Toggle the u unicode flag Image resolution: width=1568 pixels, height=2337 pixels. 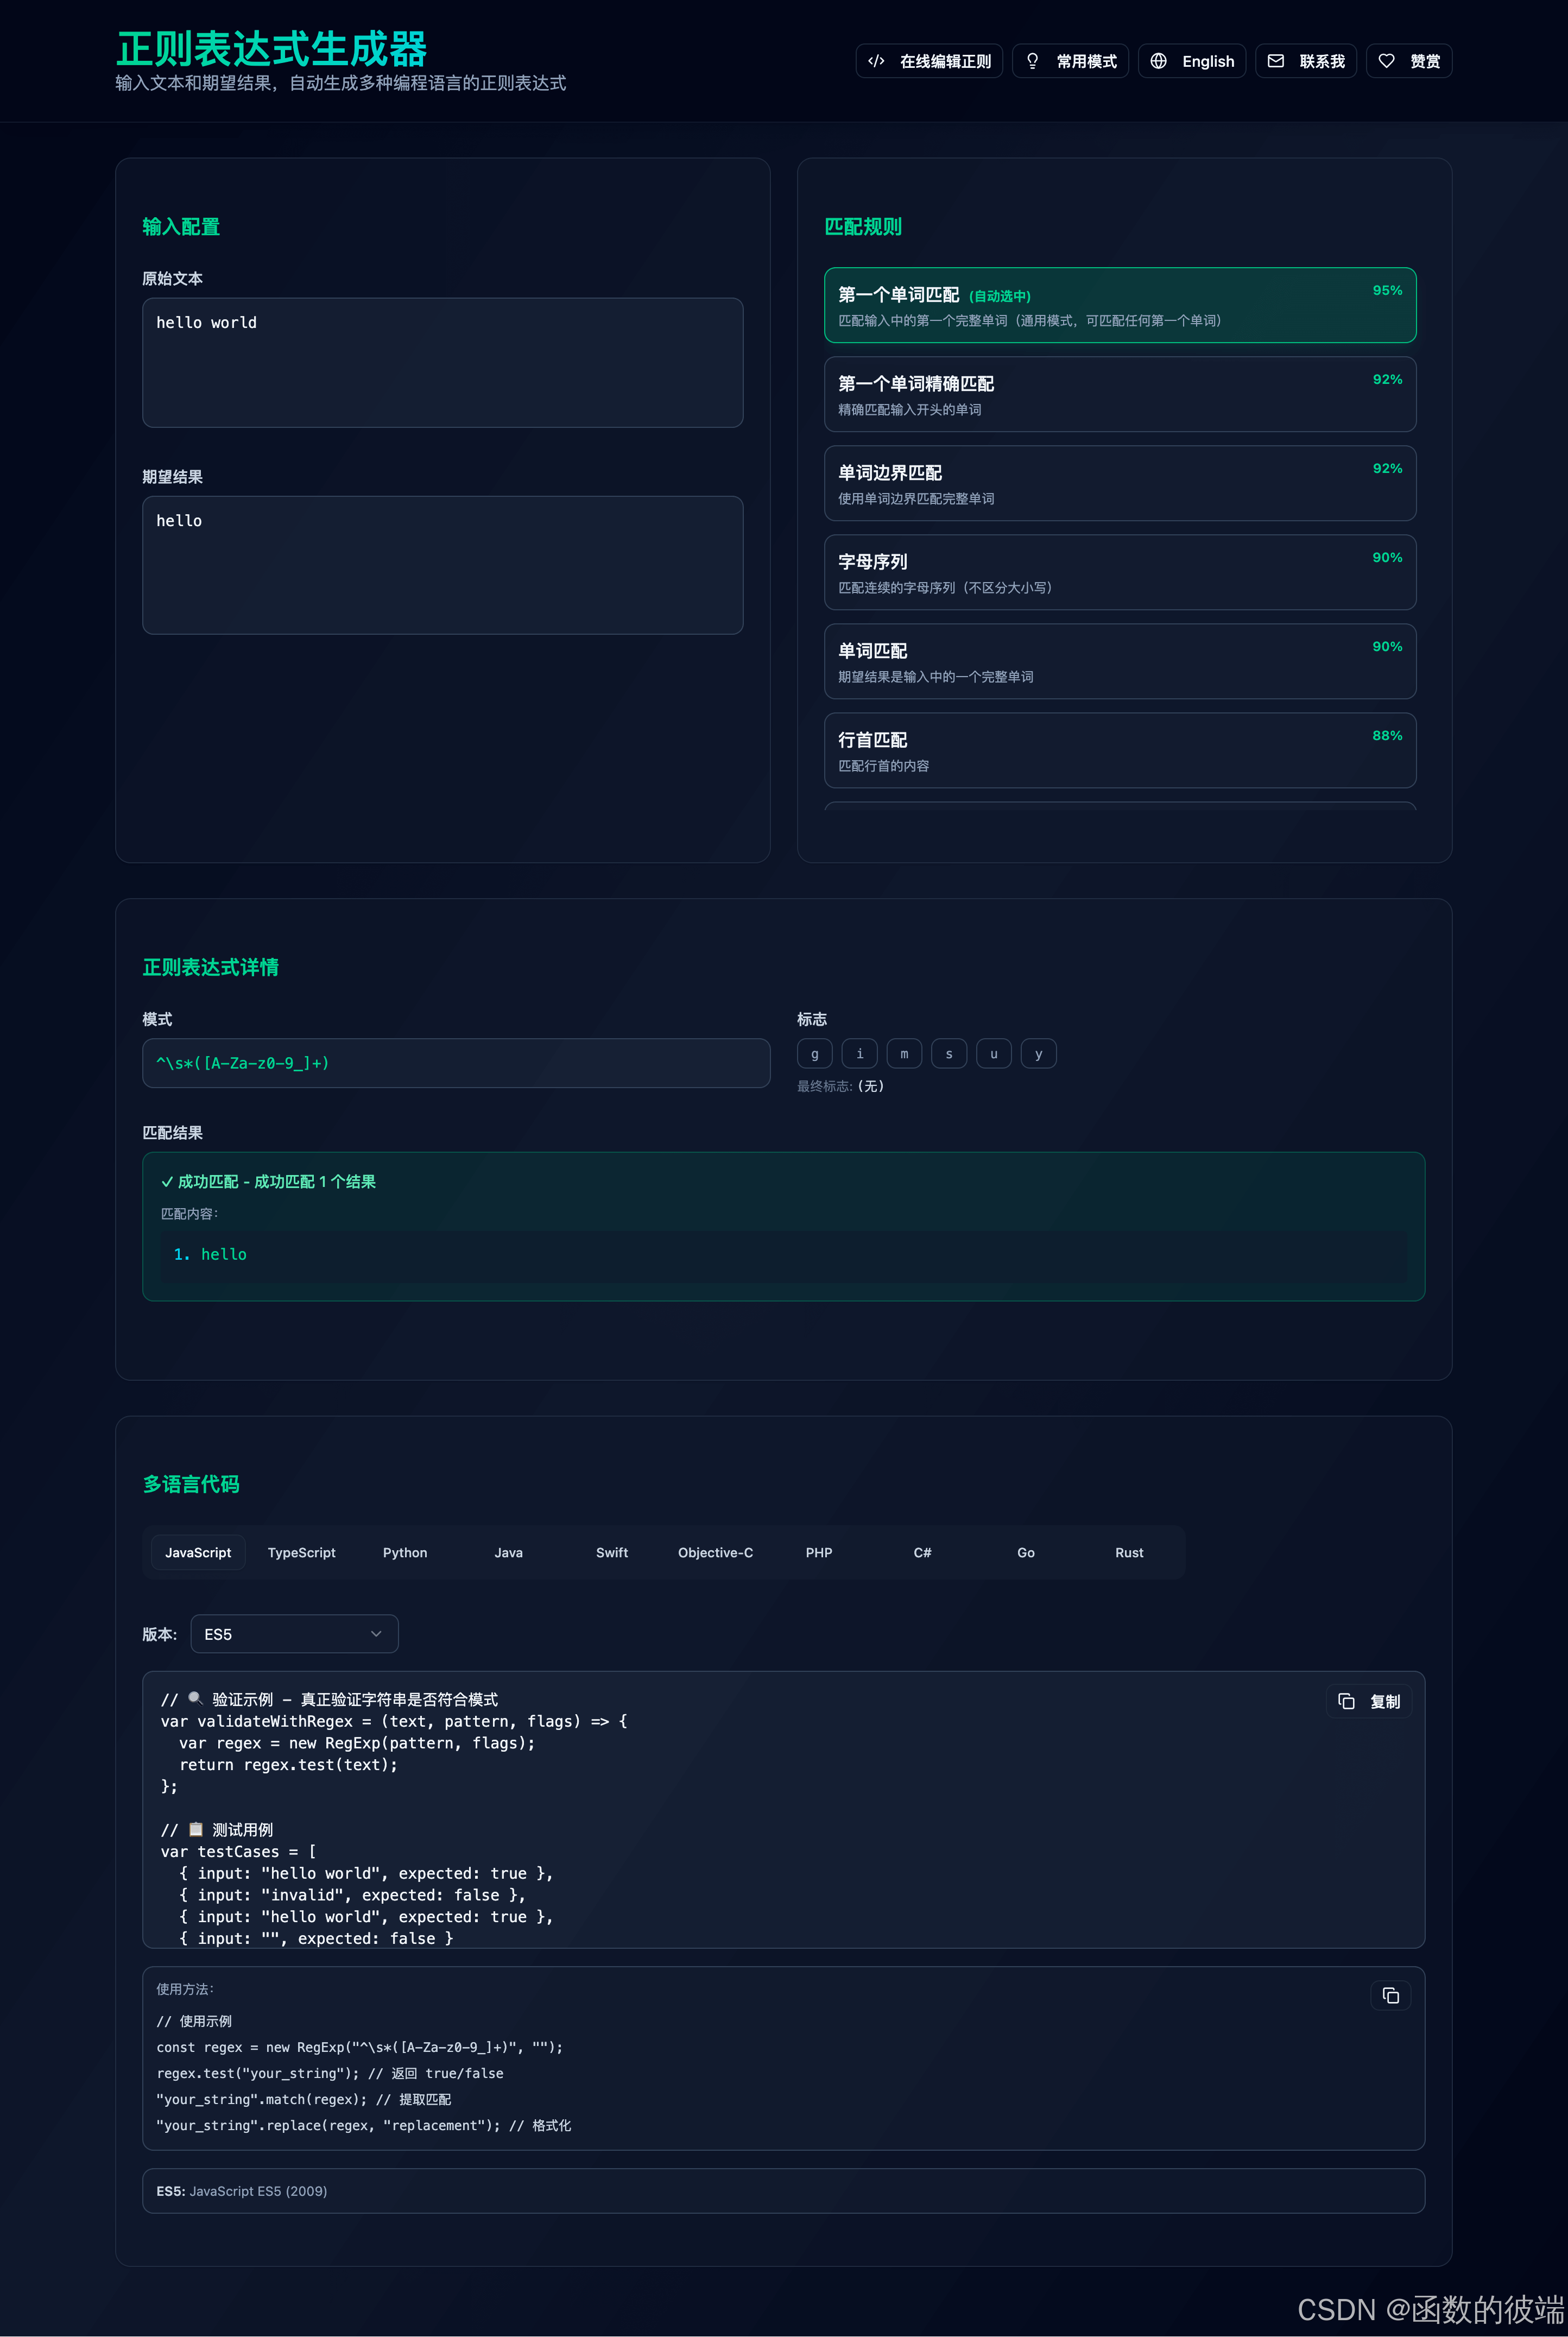tap(993, 1053)
